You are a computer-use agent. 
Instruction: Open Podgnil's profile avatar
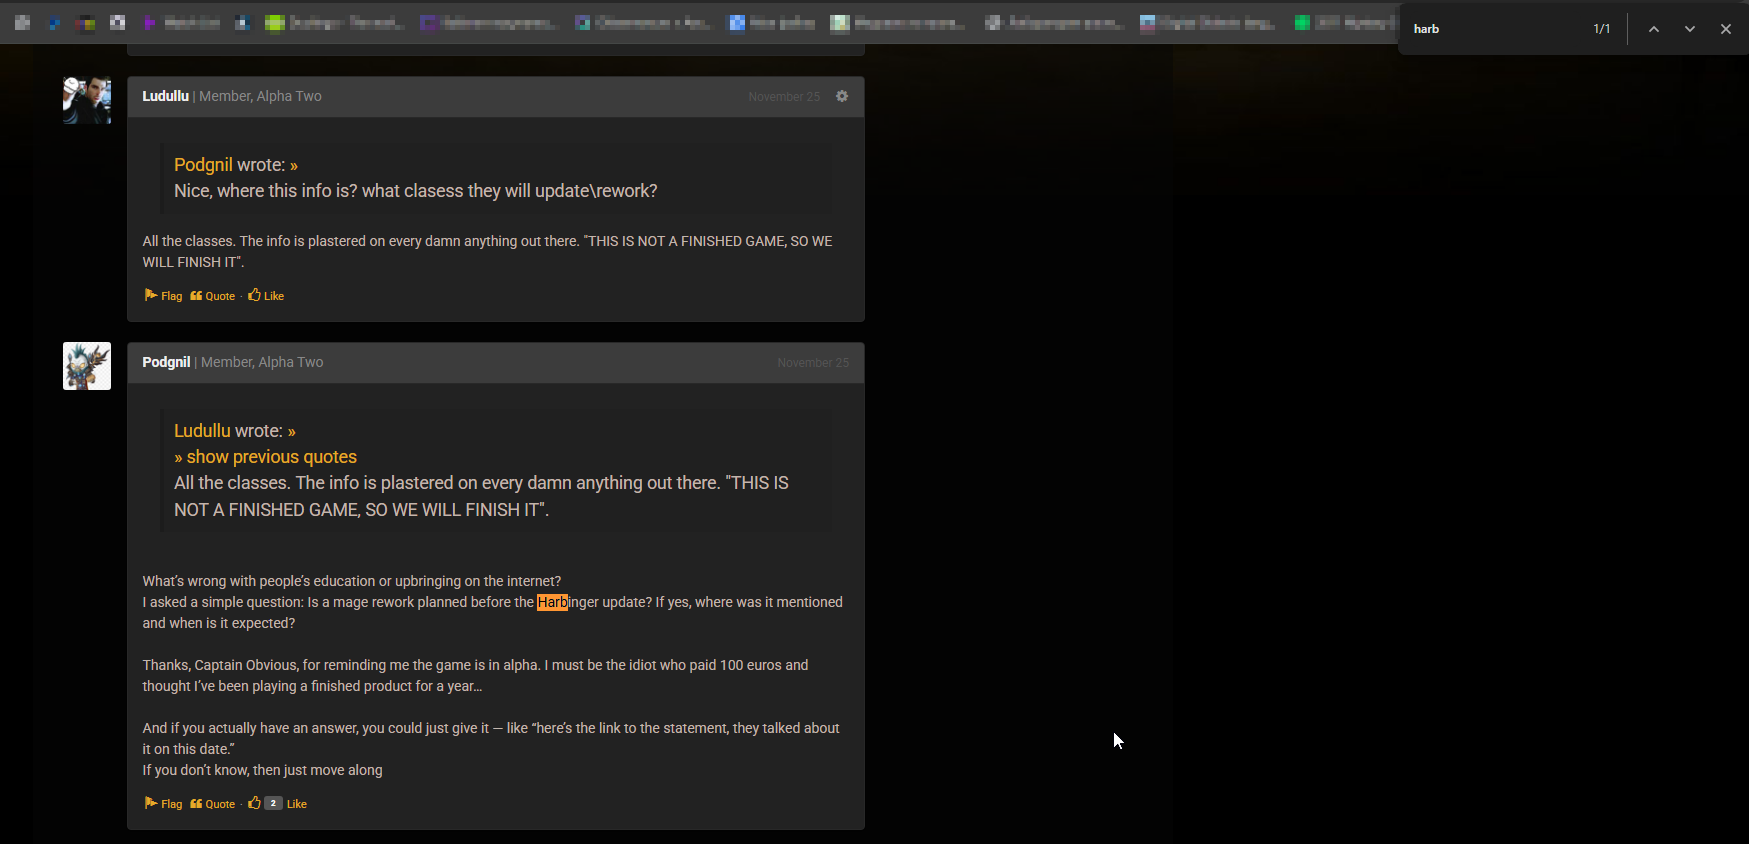click(x=87, y=366)
